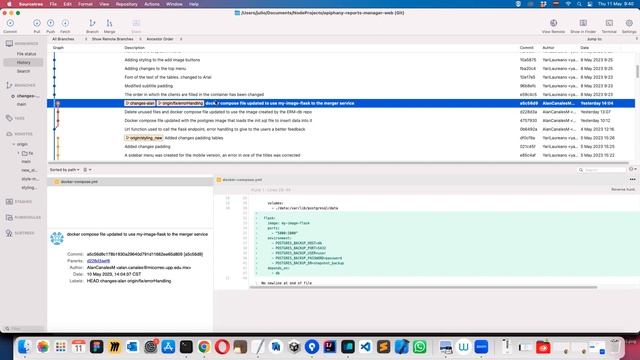Screen dimensions: 640x360
Task: Open the Ancestor Order dropdown
Action: (164, 39)
